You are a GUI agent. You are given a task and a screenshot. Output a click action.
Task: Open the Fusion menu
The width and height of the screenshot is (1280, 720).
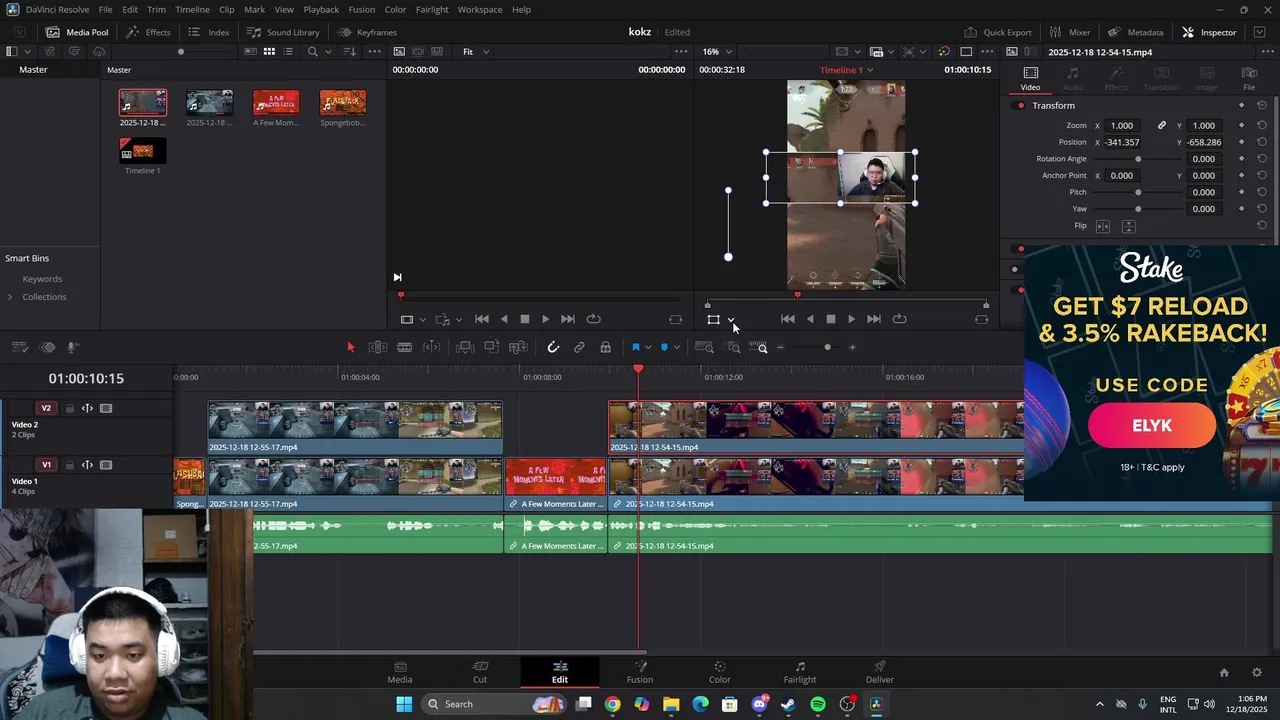point(362,9)
